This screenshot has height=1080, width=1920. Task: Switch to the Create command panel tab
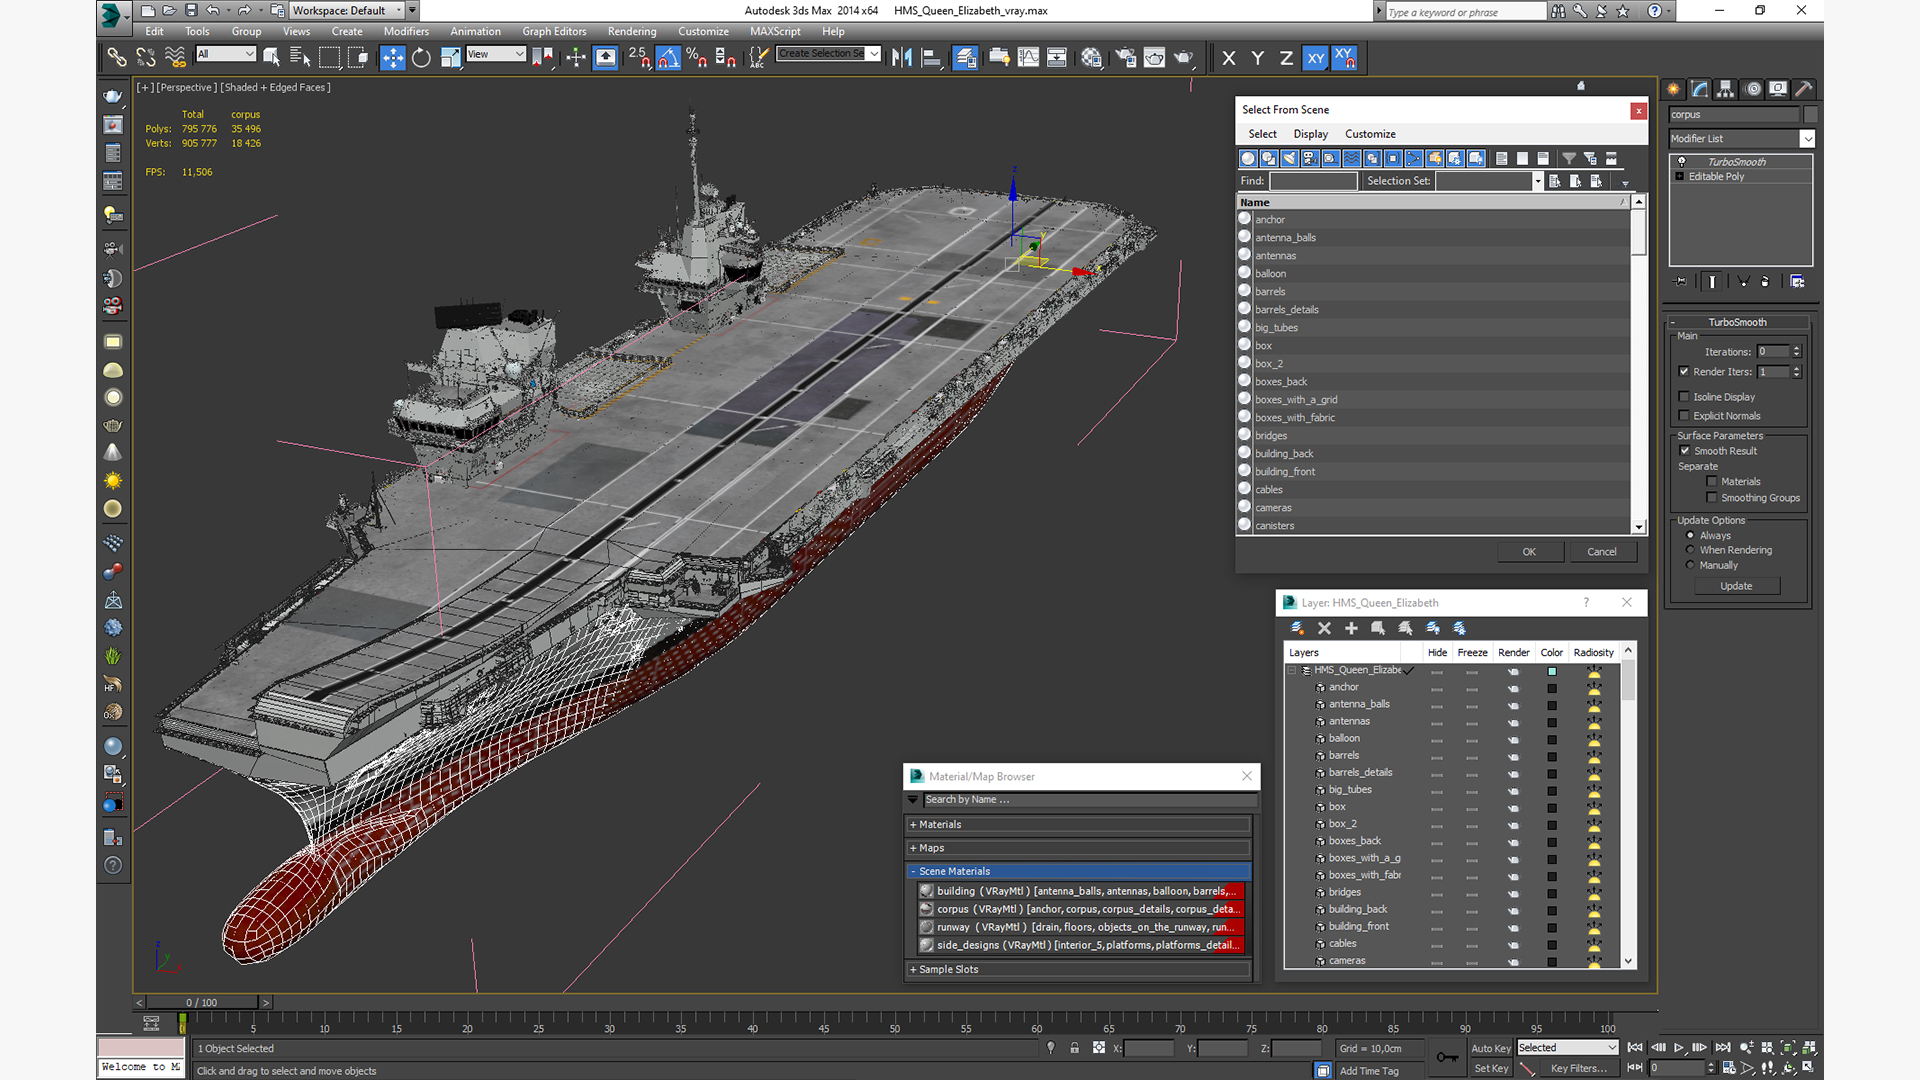(1674, 89)
